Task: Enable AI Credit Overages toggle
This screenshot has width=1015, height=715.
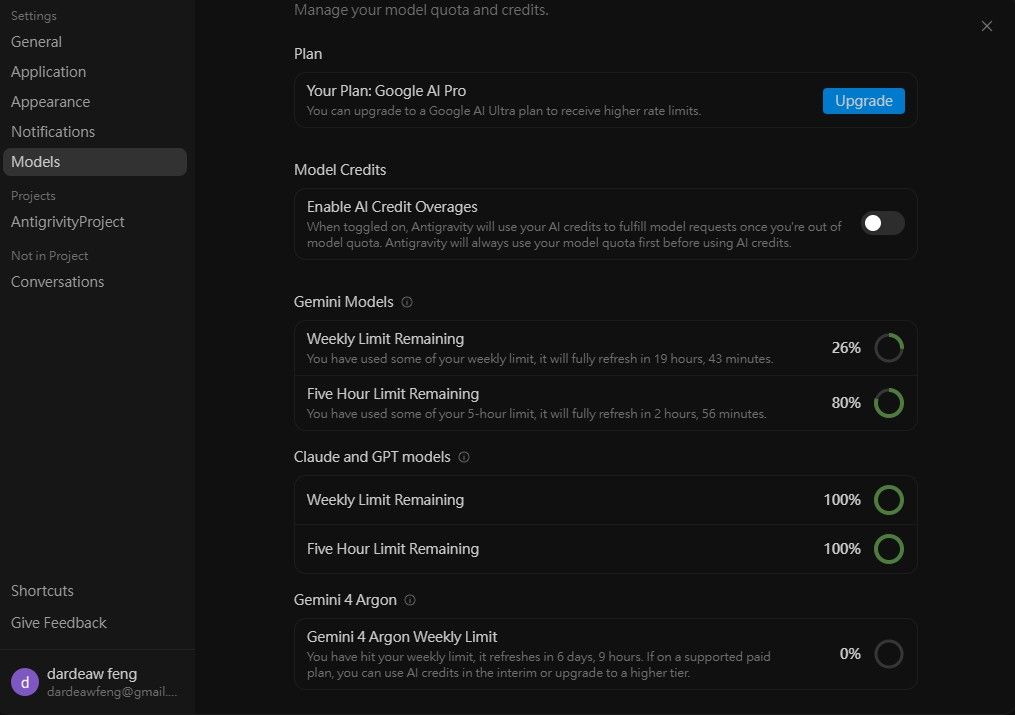Action: (882, 223)
